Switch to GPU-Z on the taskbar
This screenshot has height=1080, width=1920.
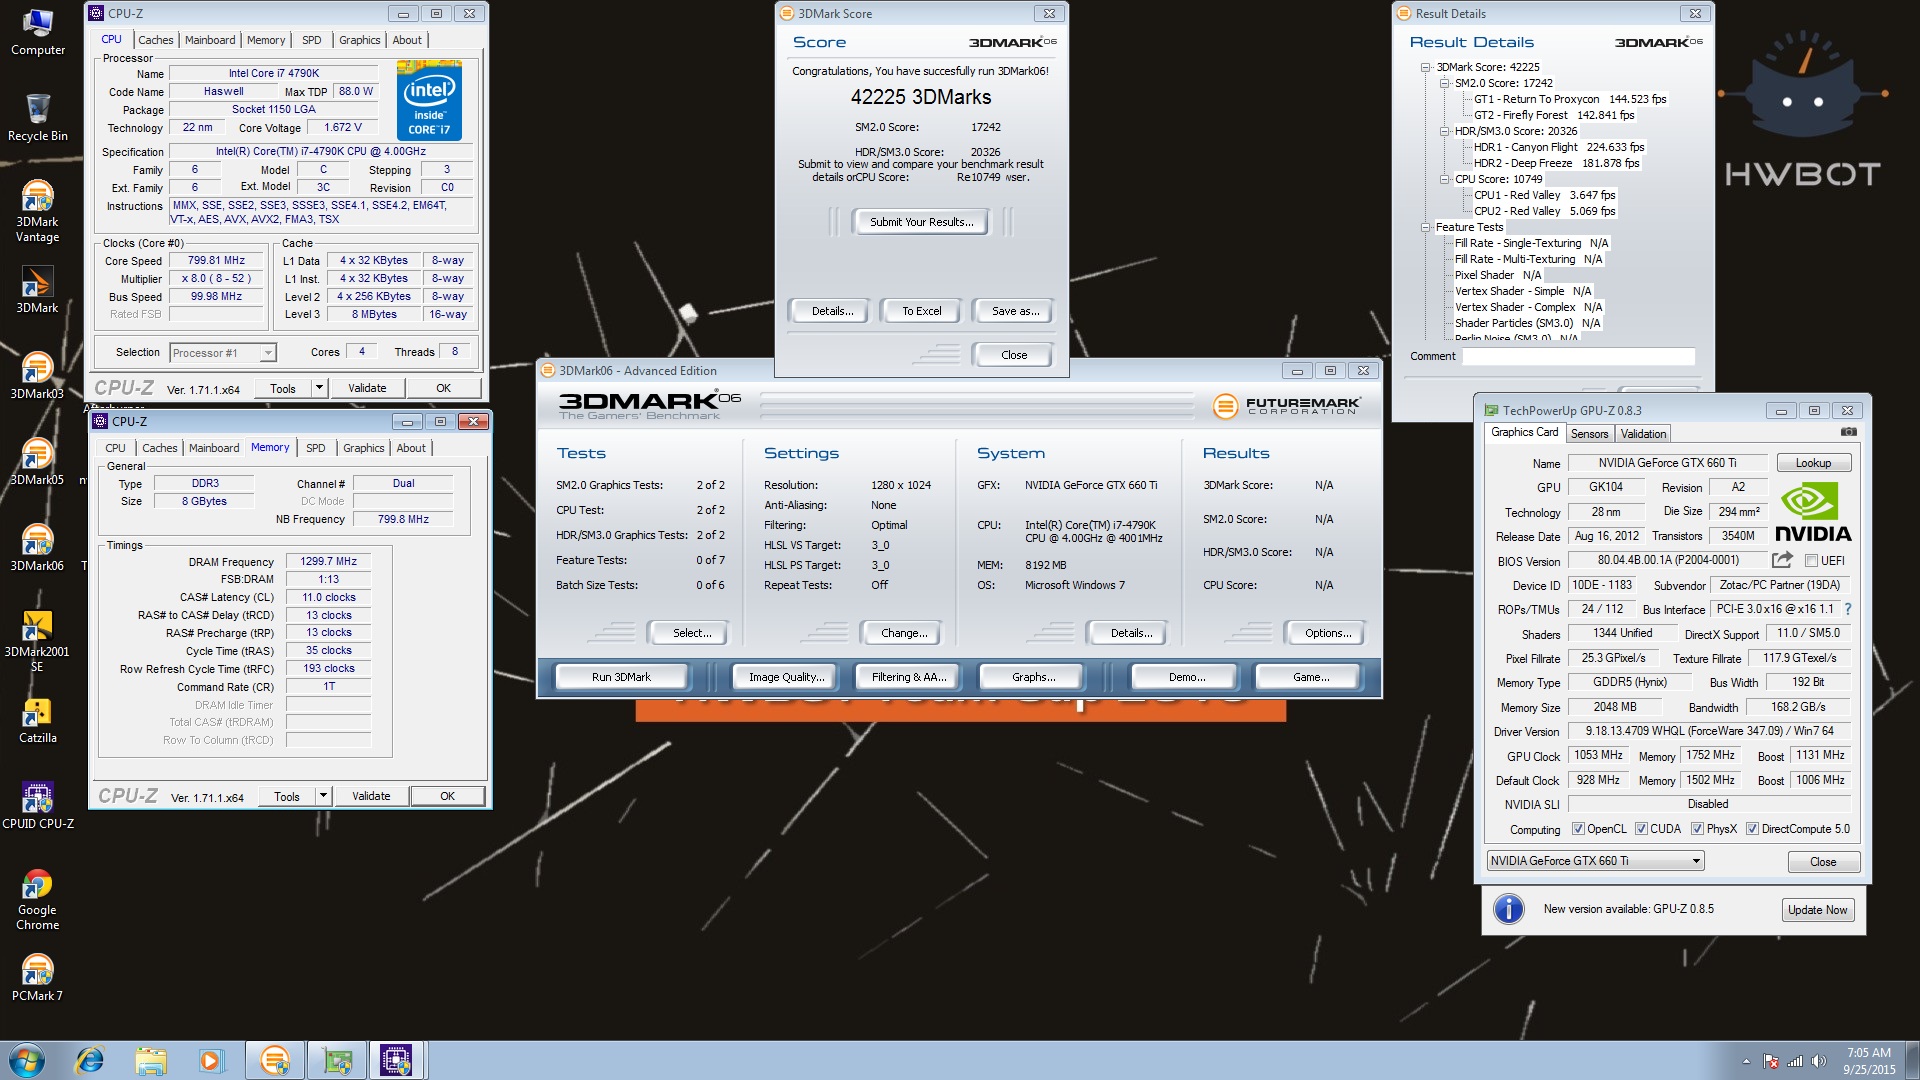tap(336, 1060)
